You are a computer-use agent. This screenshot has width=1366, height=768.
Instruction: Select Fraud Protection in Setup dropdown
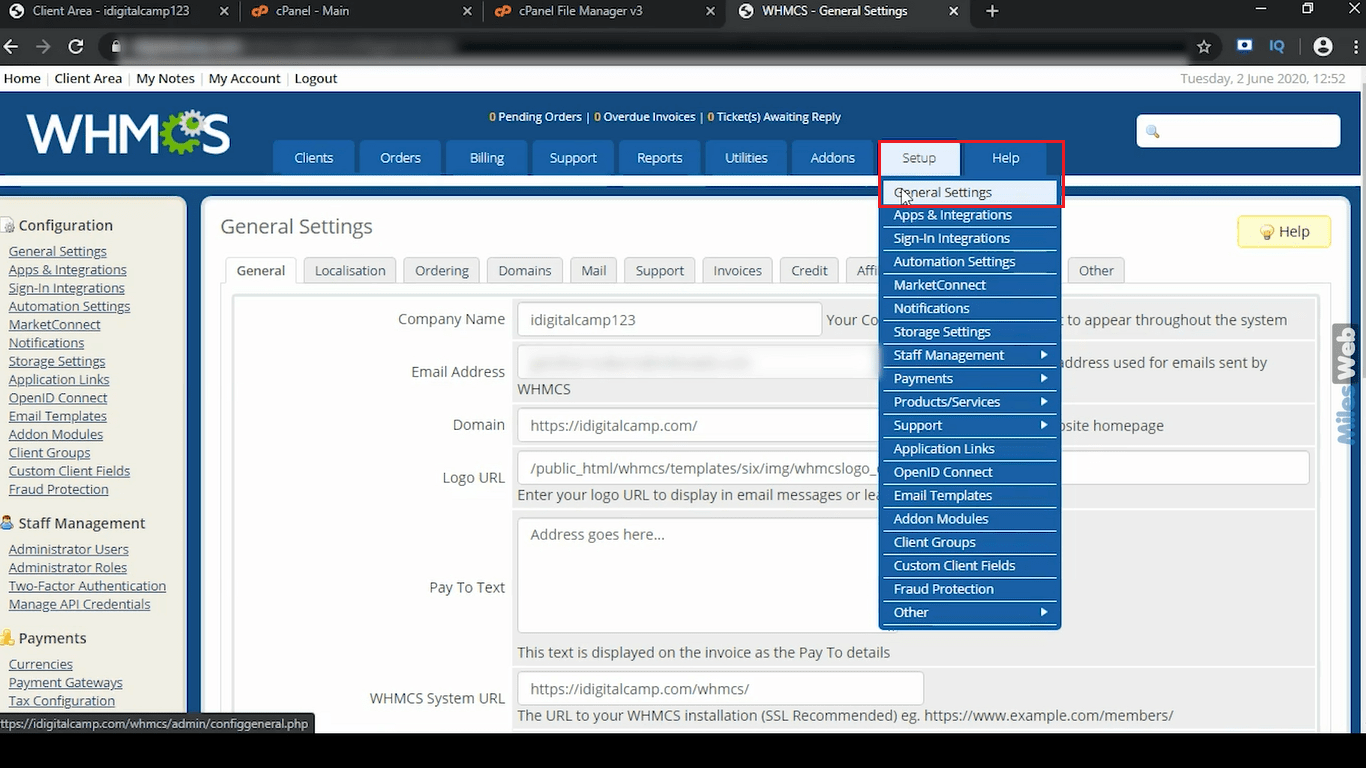point(969,589)
